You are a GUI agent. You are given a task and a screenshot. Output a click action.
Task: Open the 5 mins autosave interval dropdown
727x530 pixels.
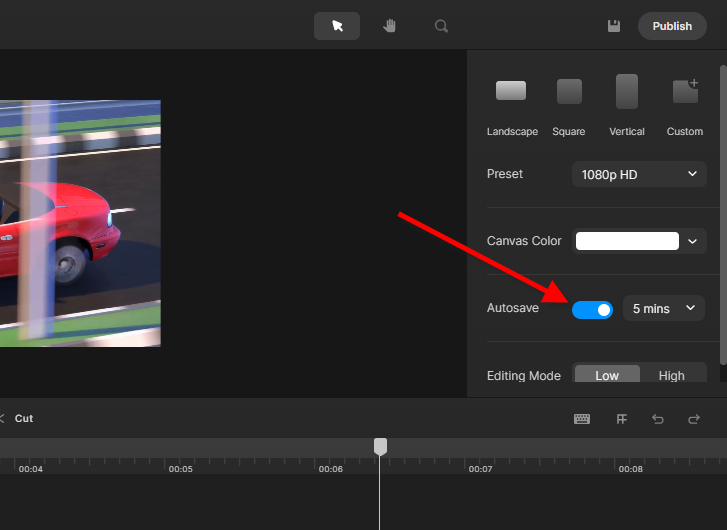coord(663,308)
